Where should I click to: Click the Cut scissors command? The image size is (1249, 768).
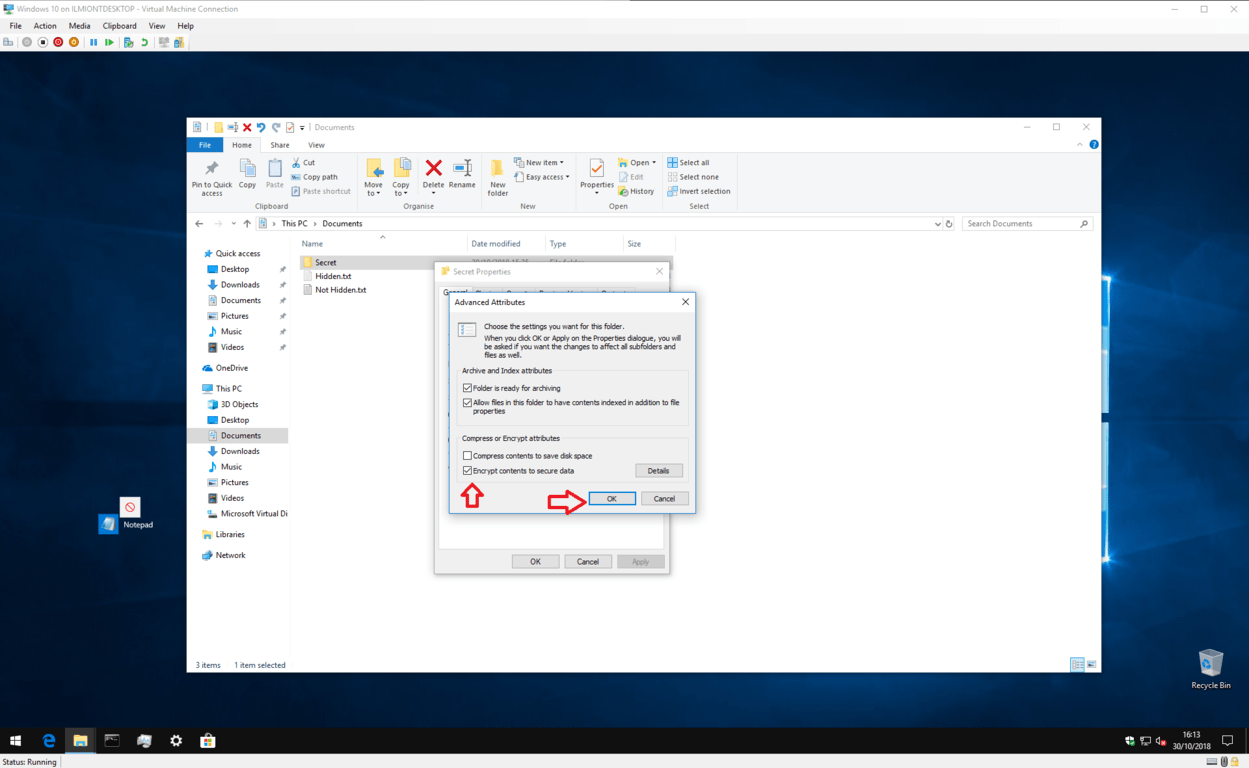pos(304,162)
